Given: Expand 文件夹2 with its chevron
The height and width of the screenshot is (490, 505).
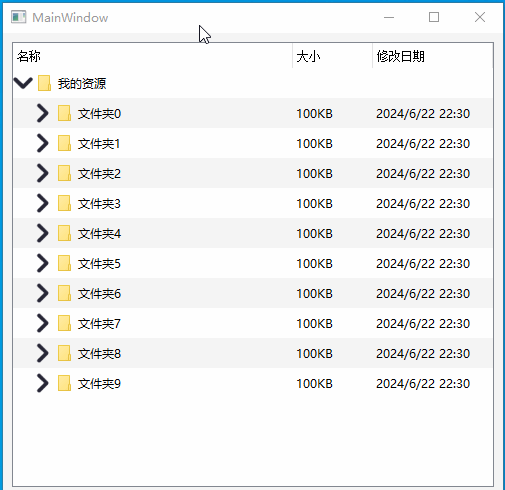Looking at the screenshot, I should (x=42, y=173).
